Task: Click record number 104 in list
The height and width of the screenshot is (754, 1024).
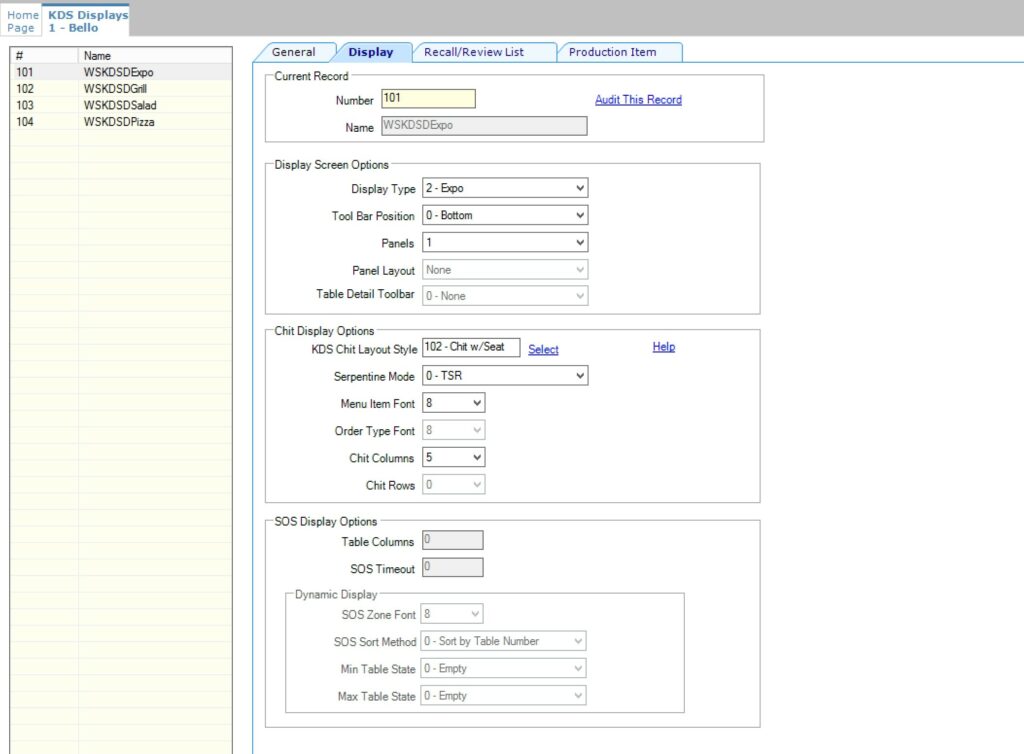Action: pos(25,122)
